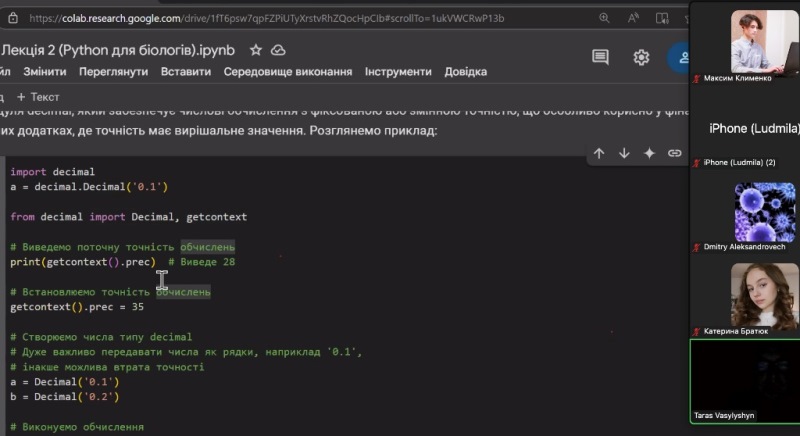Move the cell down with arrow
This screenshot has height=436, width=800.
pyautogui.click(x=624, y=153)
